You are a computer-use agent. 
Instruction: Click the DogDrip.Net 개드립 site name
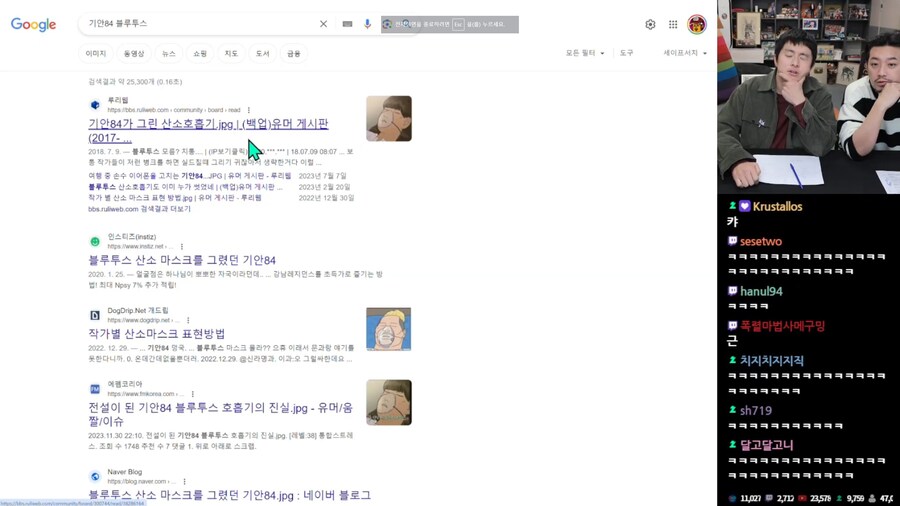(x=138, y=310)
